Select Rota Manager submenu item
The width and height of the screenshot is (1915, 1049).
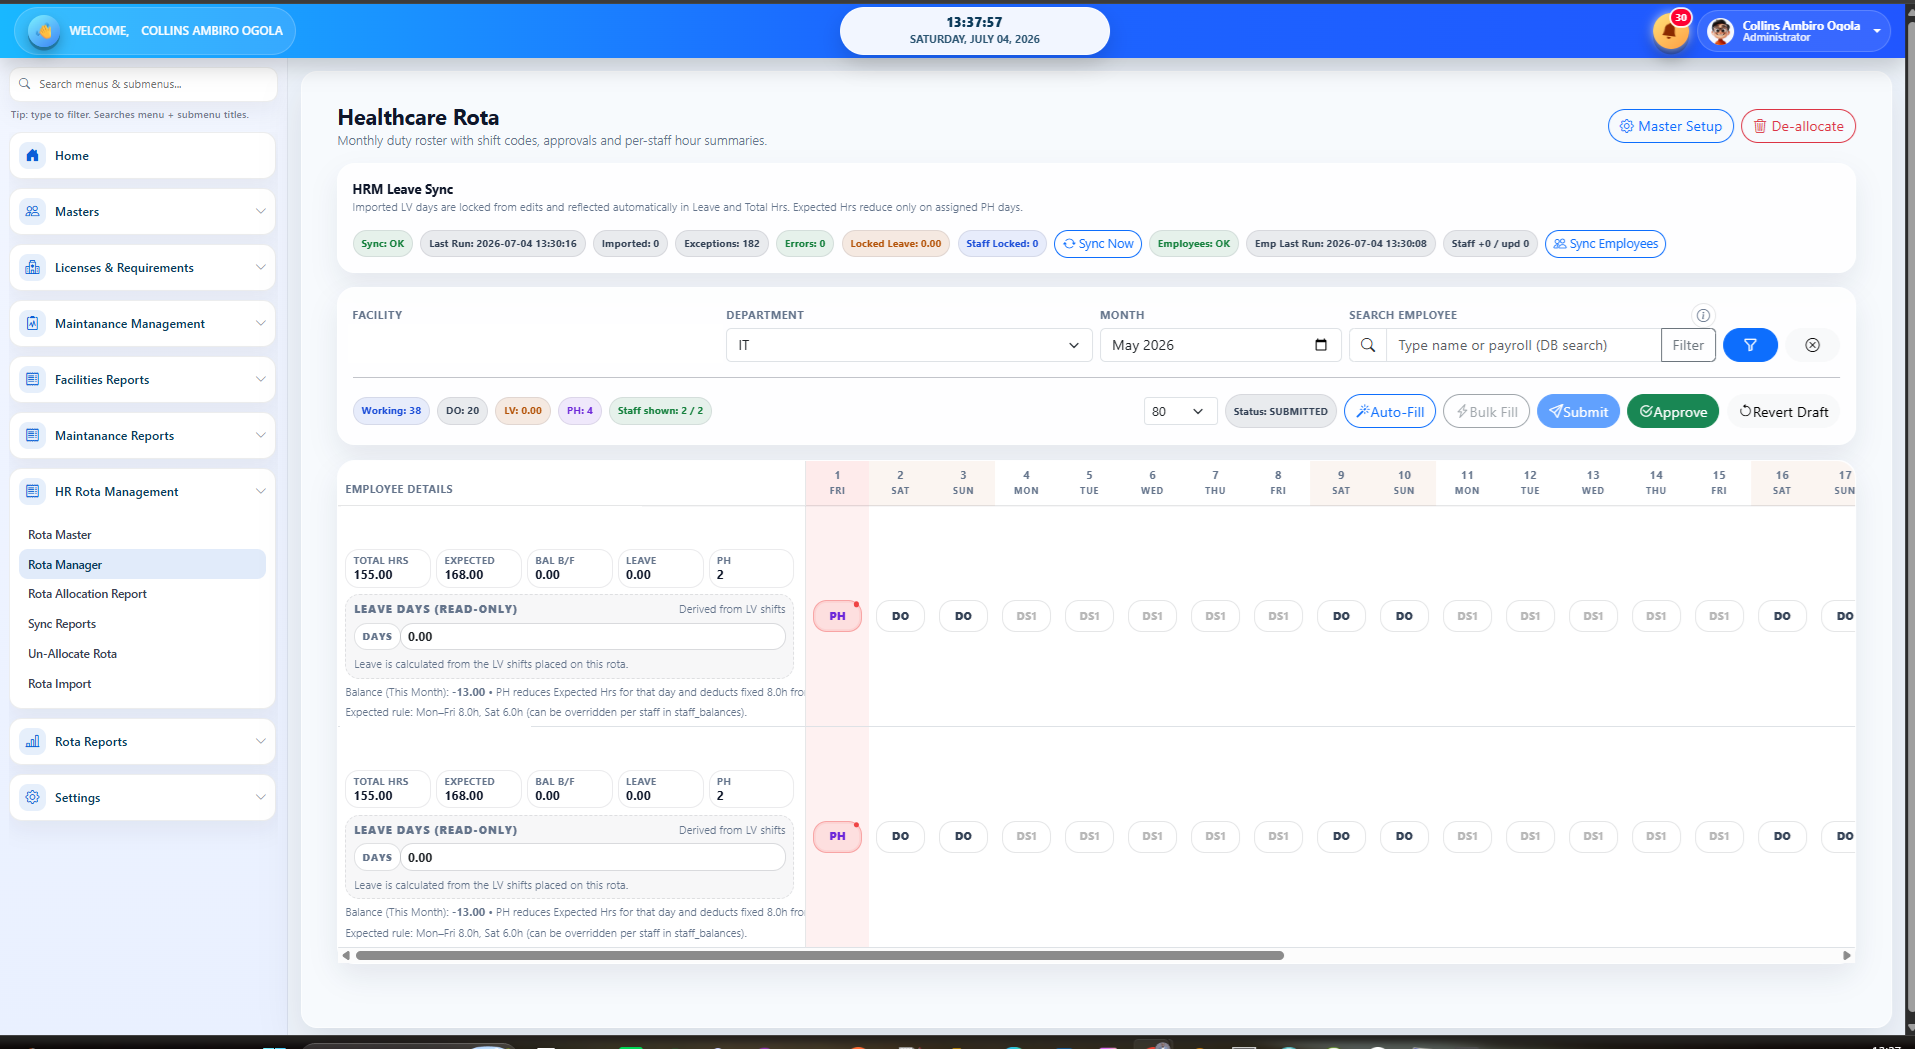[x=142, y=565]
